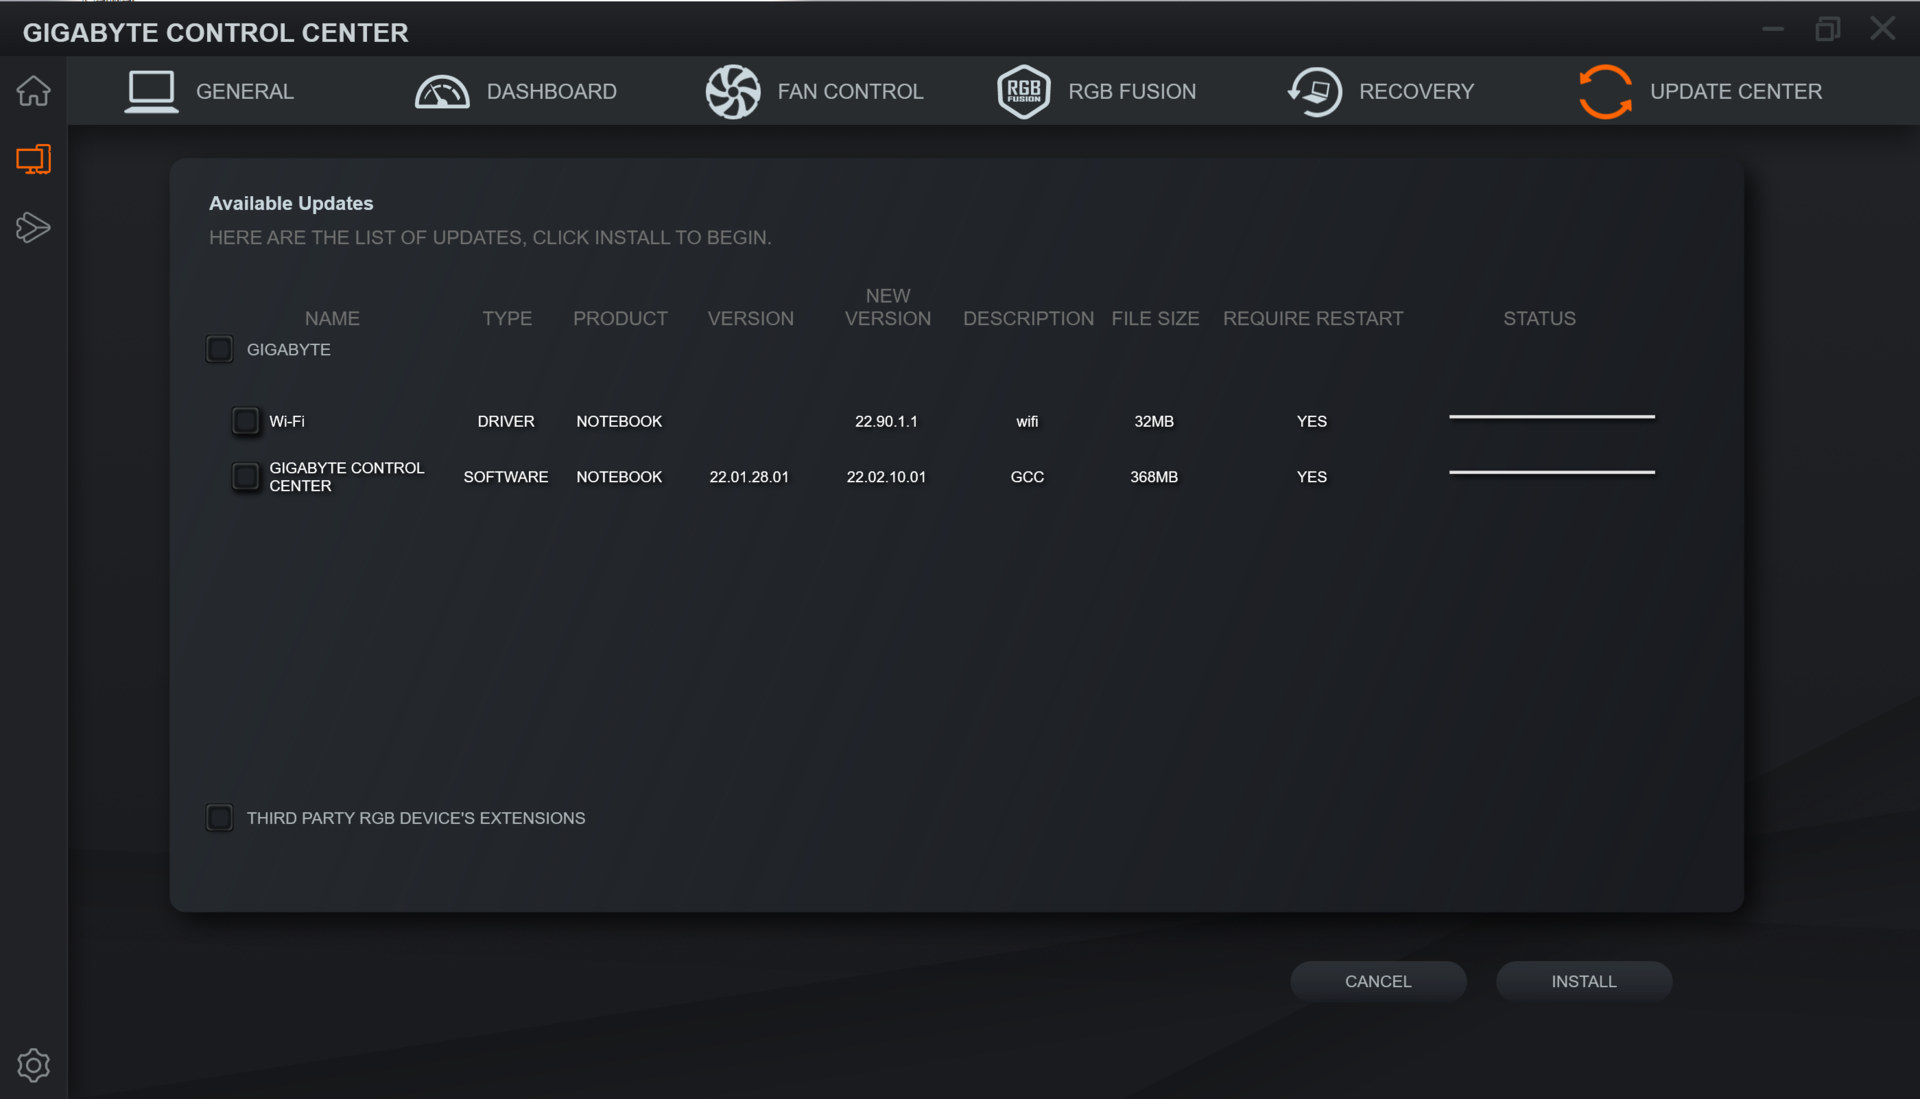Click the Update Center refresh icon
1920x1099 pixels.
click(x=1605, y=91)
